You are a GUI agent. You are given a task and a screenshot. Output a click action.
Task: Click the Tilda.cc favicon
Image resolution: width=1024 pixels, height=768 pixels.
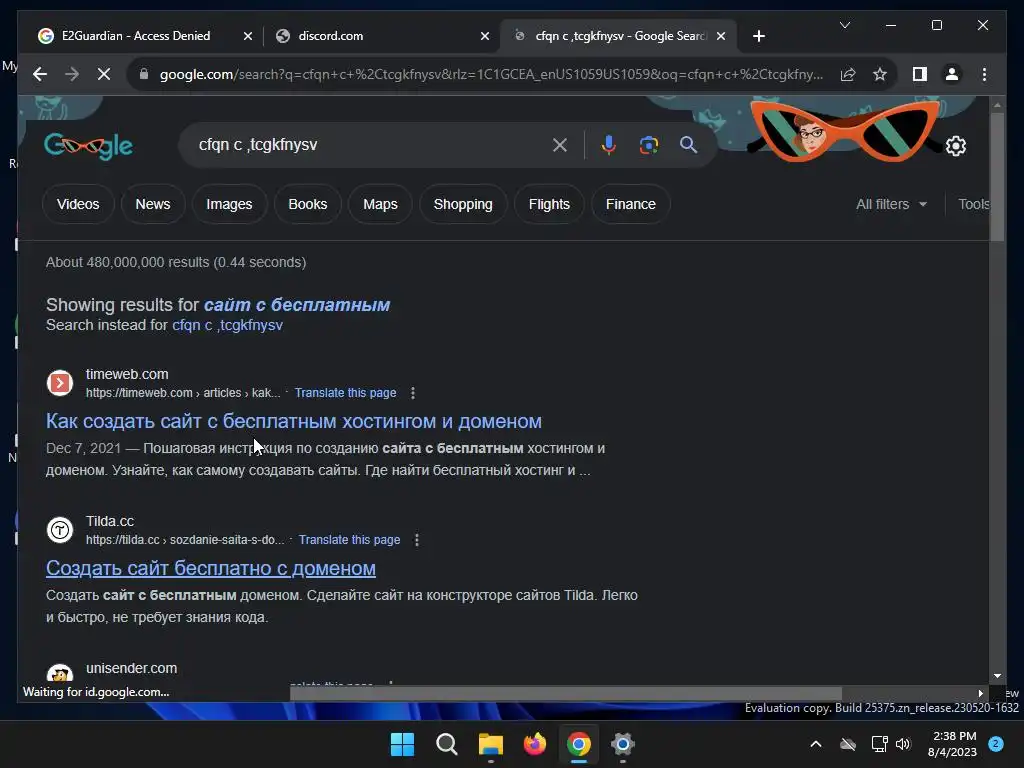60,530
